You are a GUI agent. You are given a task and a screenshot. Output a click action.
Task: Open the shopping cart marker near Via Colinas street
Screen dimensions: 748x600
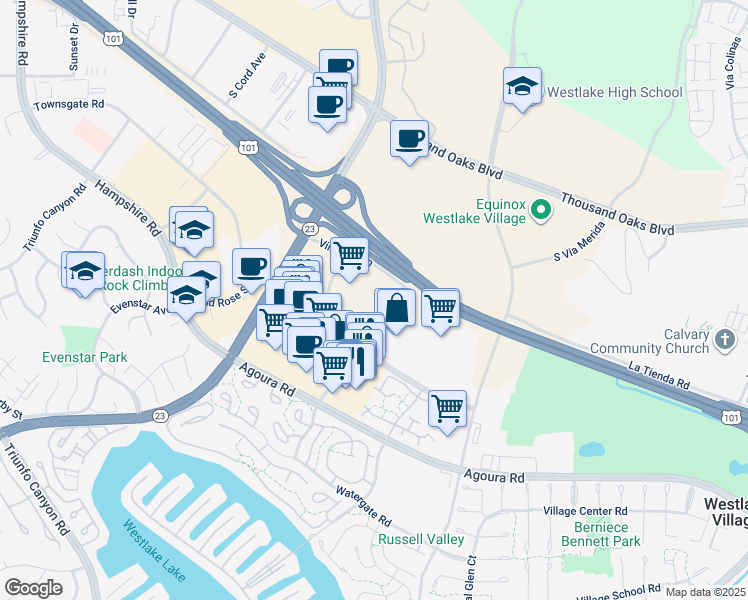[x=349, y=260]
